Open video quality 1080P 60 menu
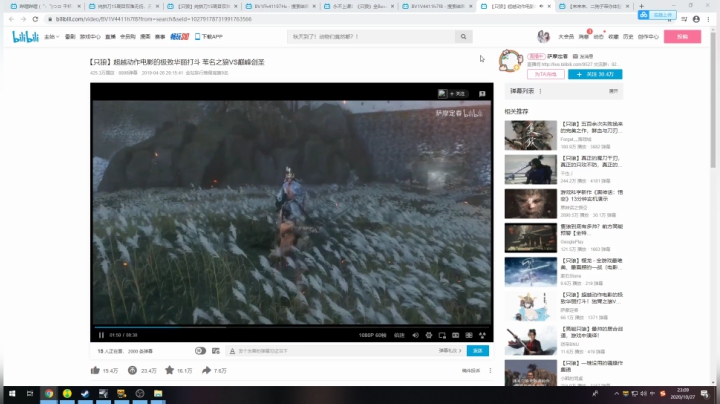This screenshot has height=404, width=720. click(x=372, y=335)
